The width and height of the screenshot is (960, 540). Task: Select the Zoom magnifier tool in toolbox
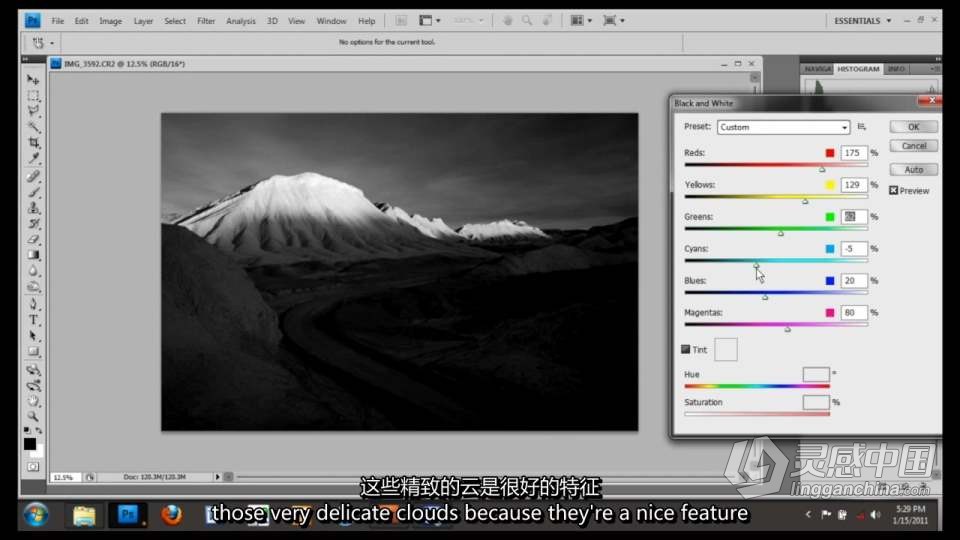point(33,416)
